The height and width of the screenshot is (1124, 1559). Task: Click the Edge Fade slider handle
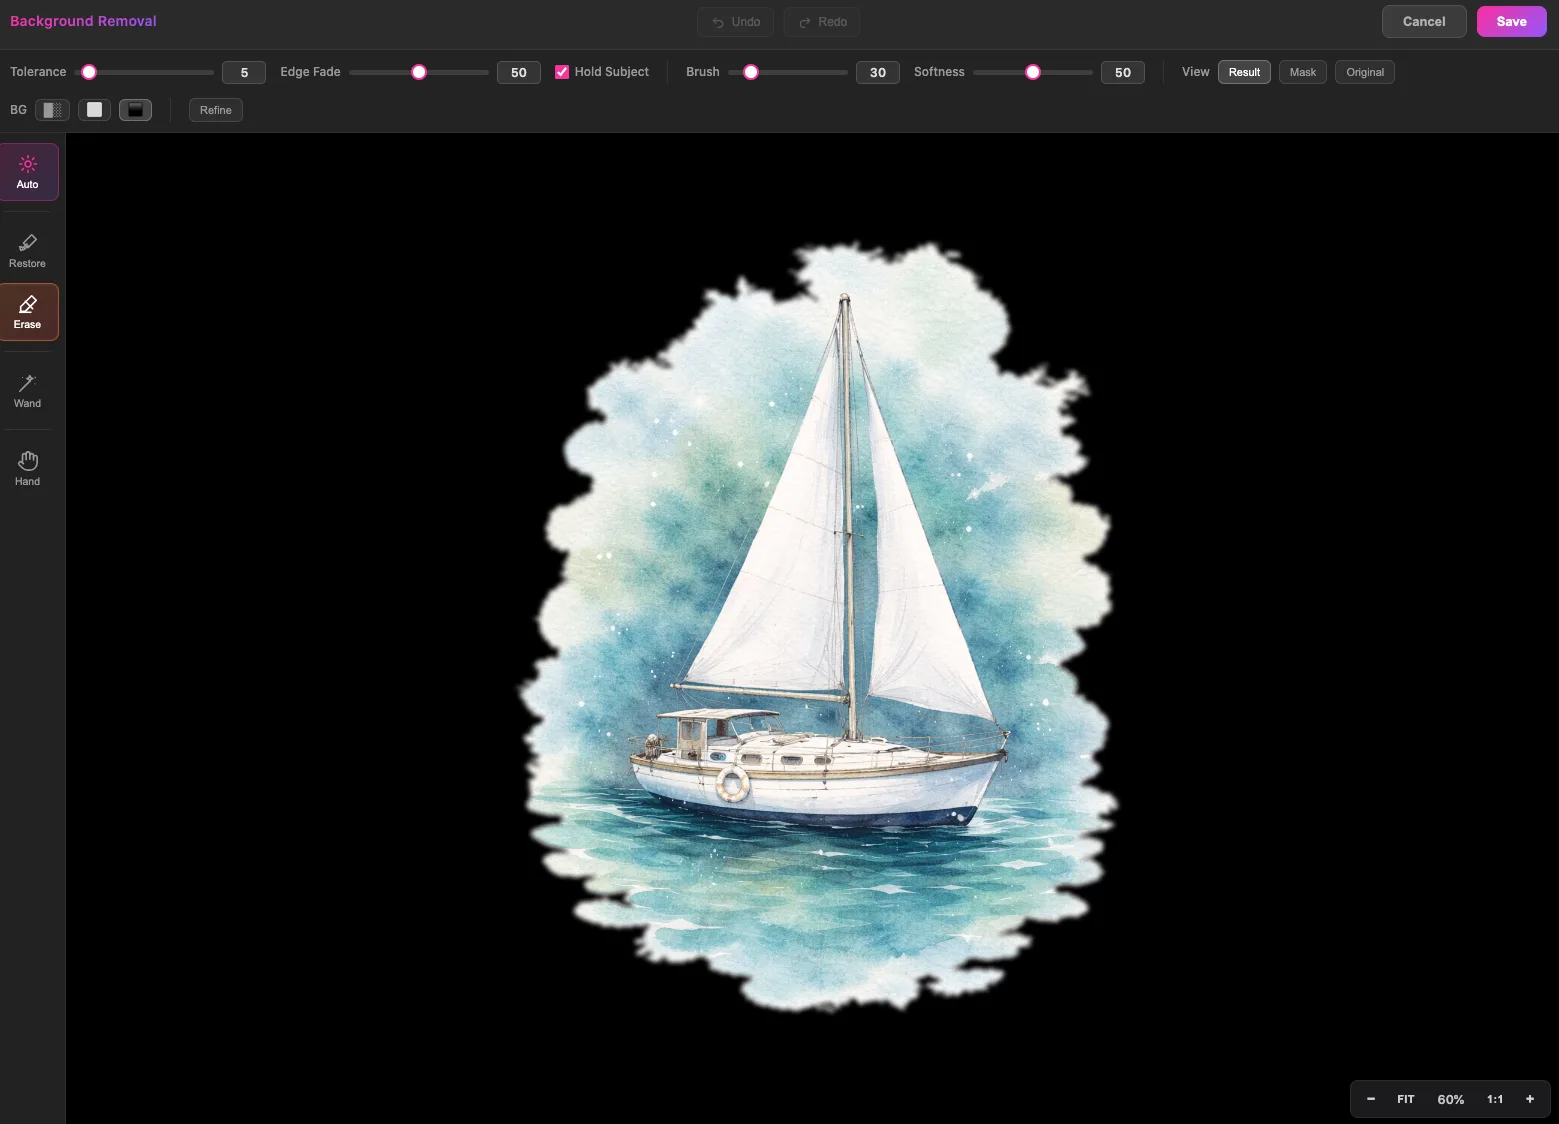pos(419,72)
